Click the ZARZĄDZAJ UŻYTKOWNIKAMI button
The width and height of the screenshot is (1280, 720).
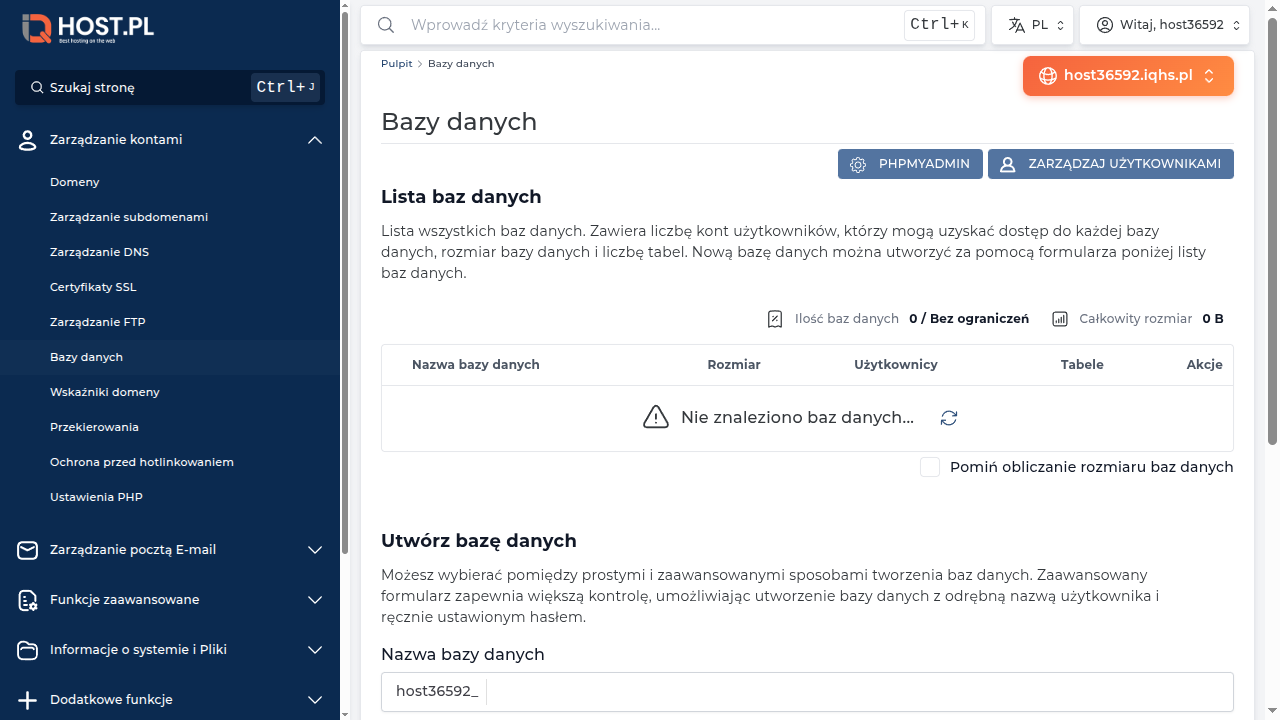pos(1111,164)
